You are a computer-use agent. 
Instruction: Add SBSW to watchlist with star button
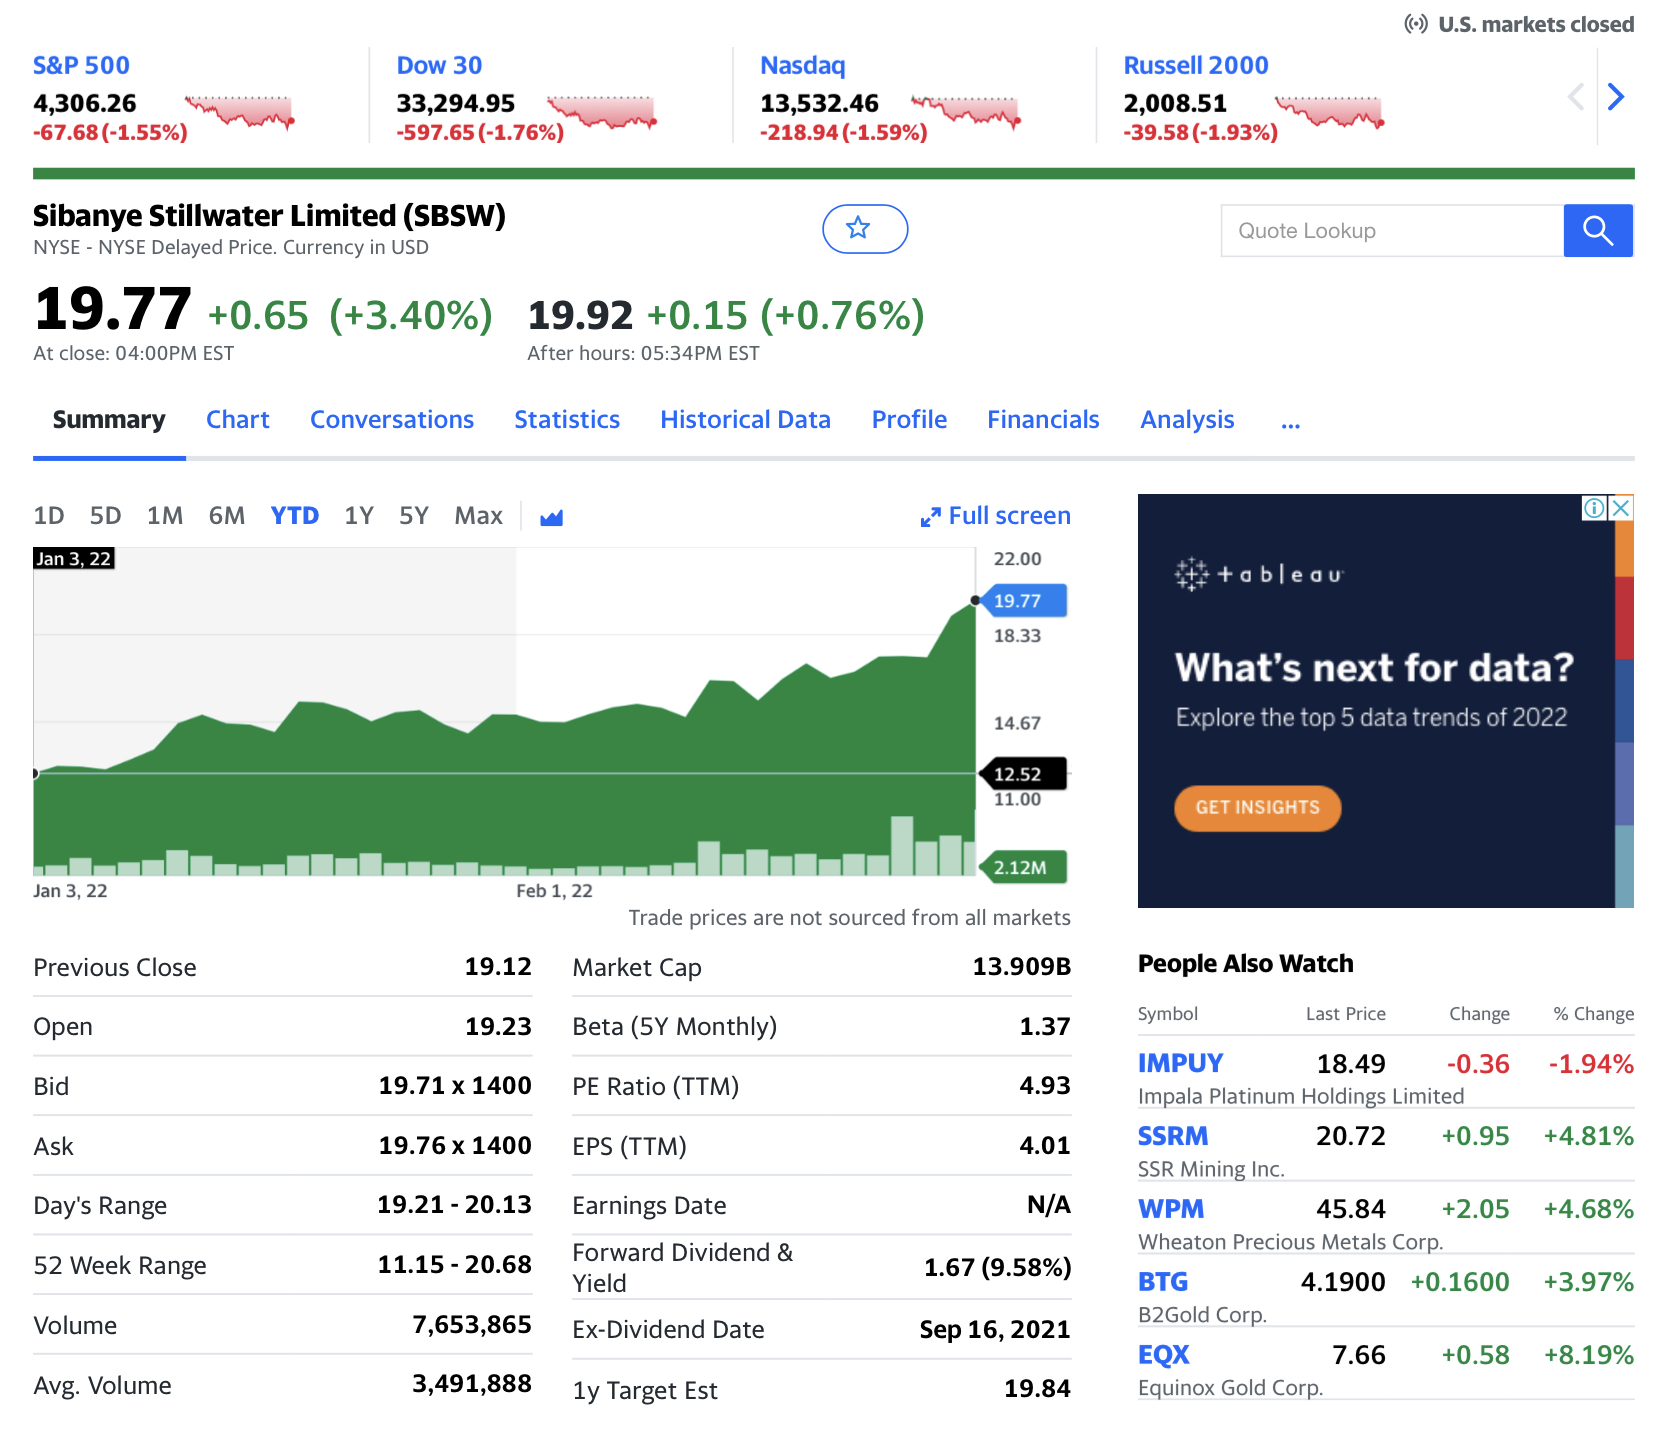point(865,229)
